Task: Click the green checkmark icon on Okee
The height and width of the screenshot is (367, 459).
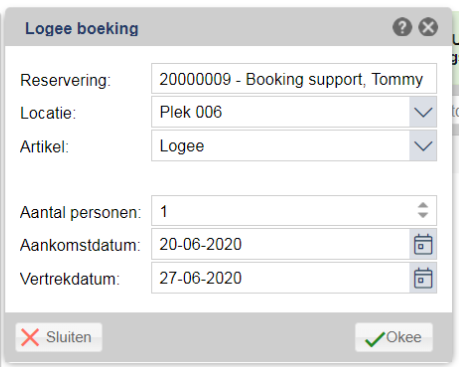Action: (x=375, y=339)
